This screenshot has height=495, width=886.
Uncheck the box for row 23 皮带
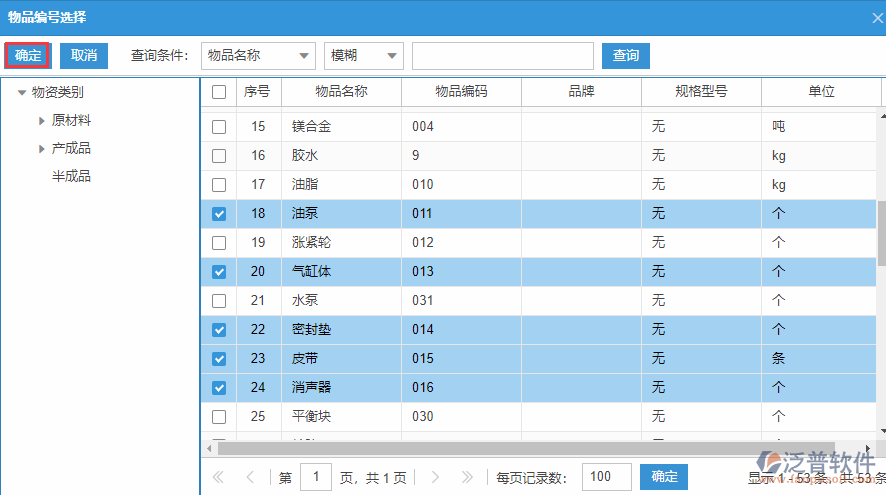click(219, 359)
